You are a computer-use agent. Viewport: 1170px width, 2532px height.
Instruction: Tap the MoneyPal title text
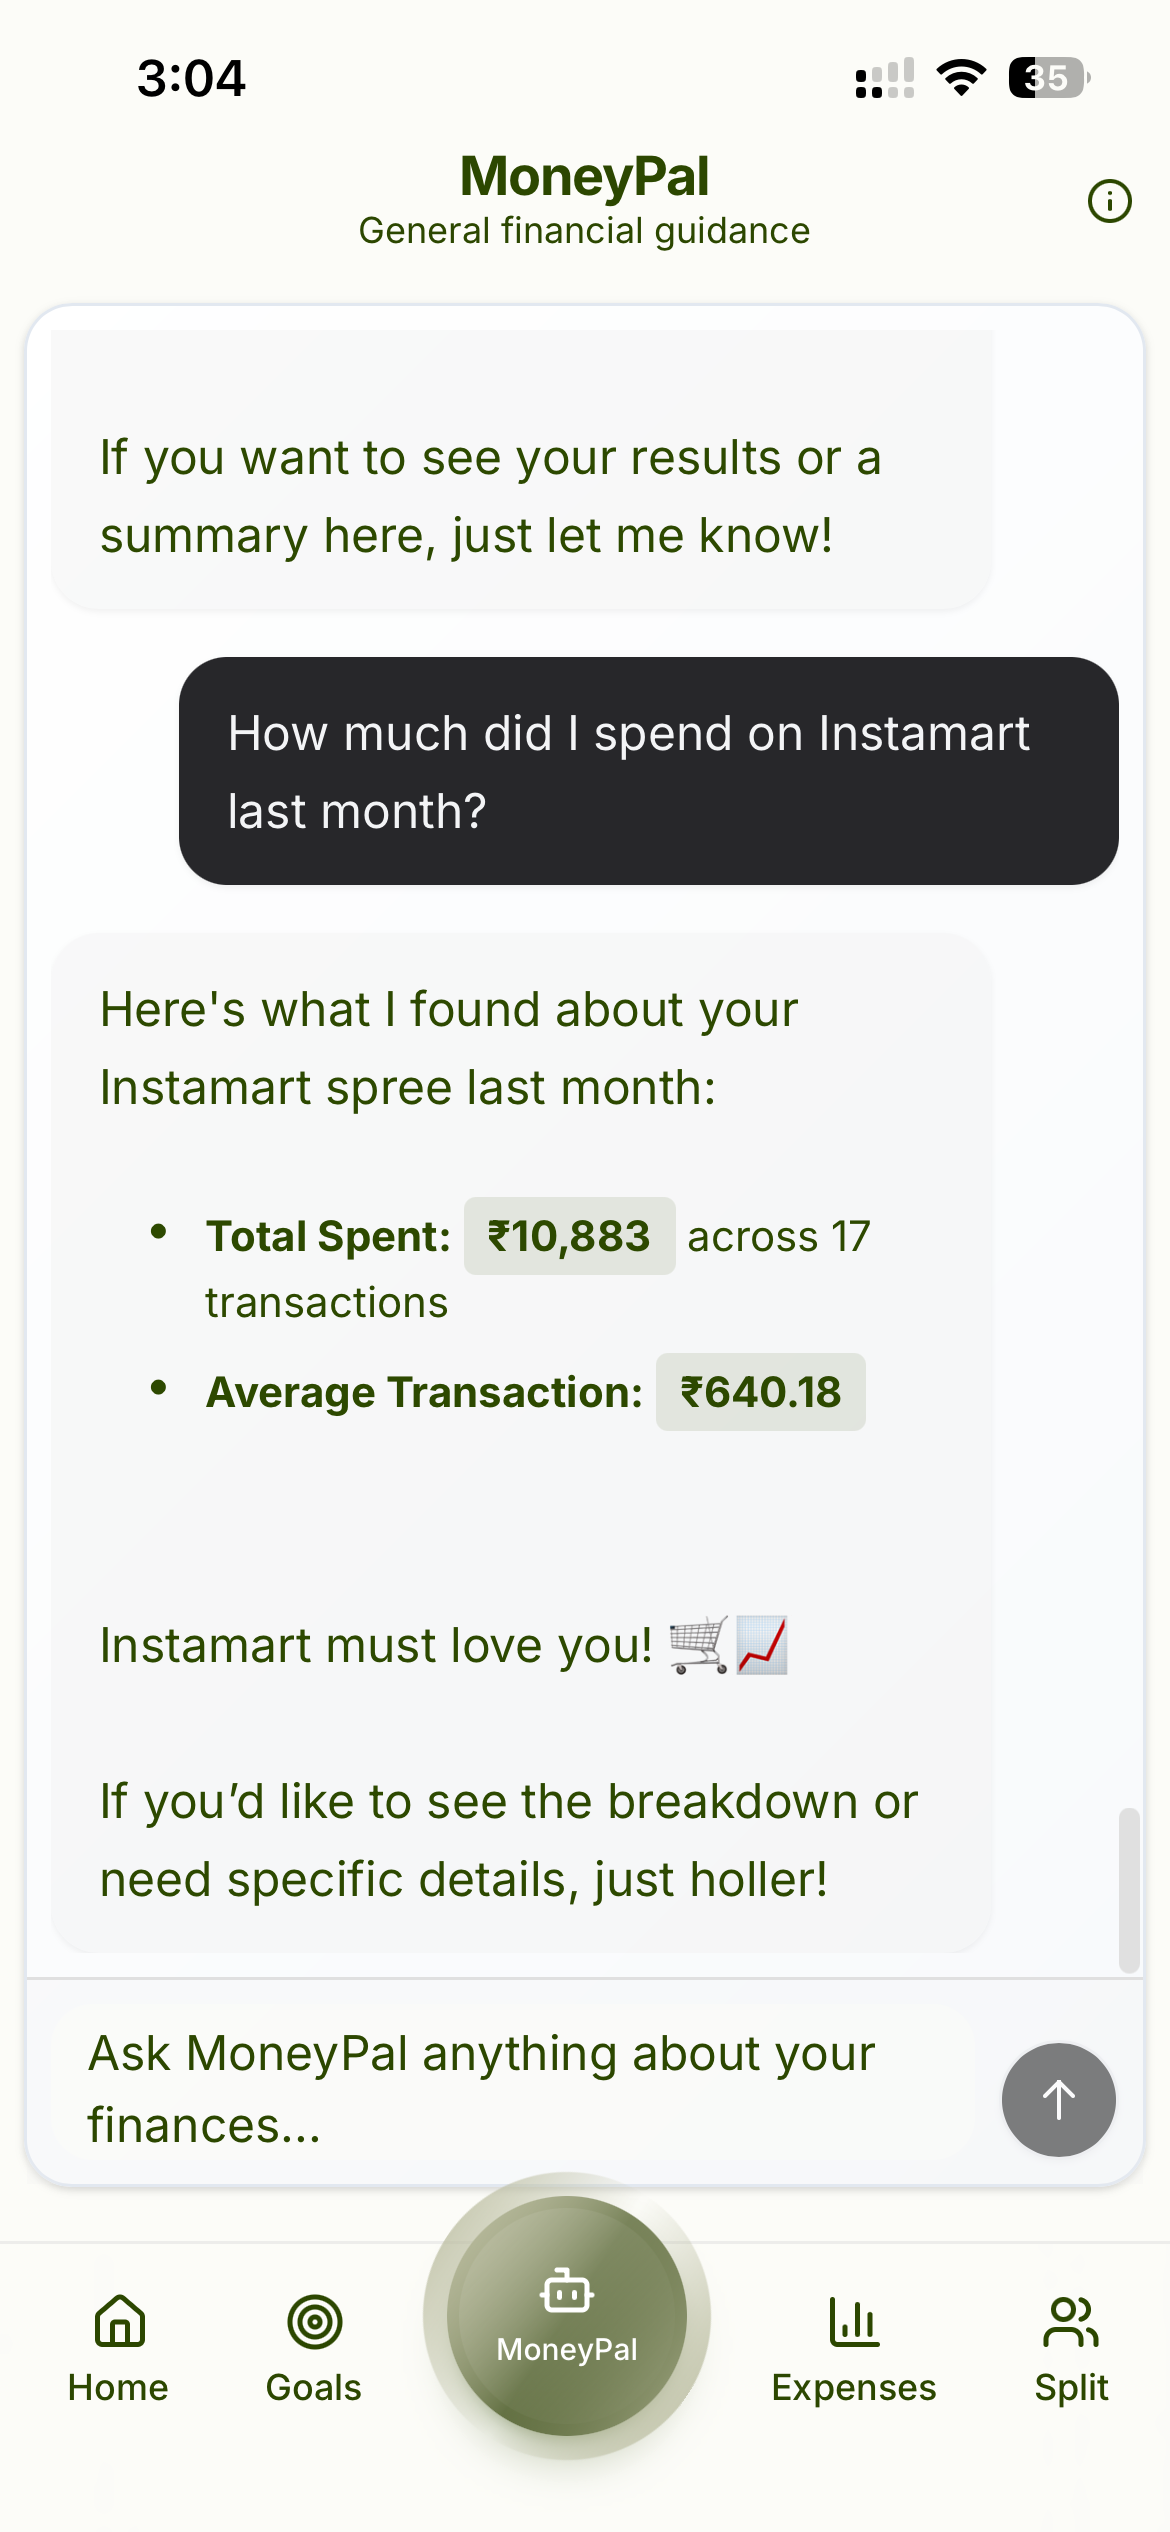[584, 176]
